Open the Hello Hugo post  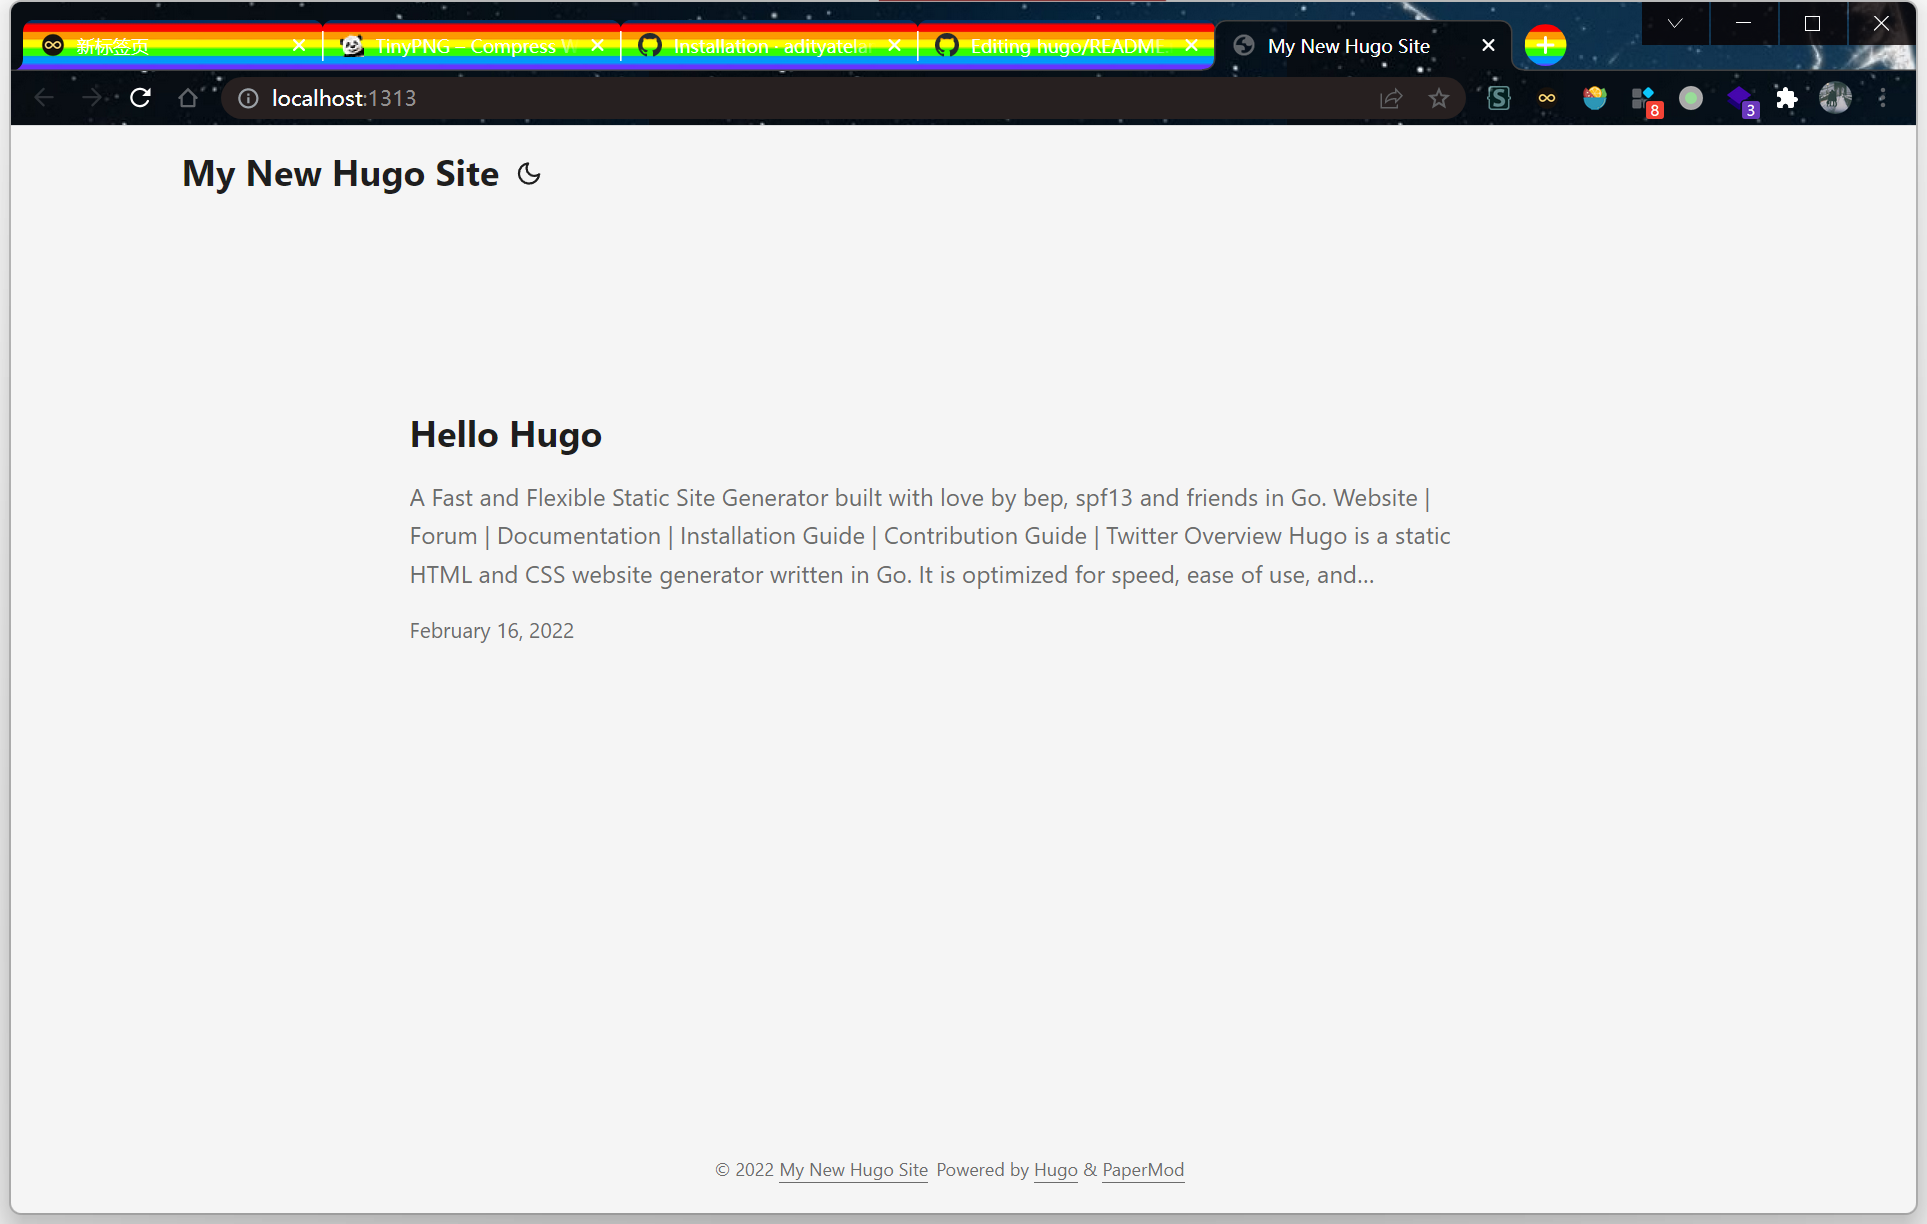[506, 435]
